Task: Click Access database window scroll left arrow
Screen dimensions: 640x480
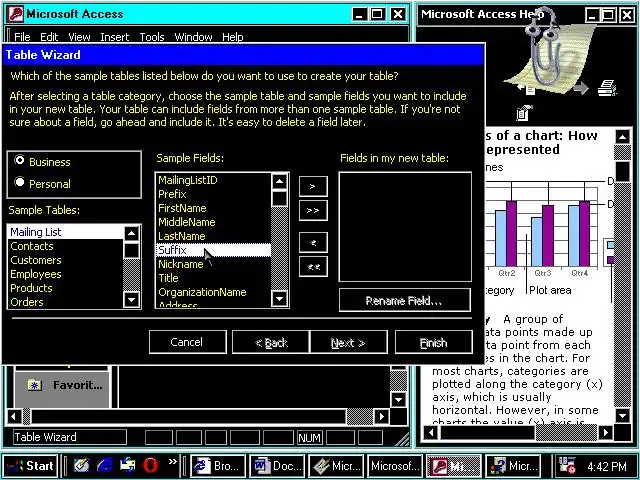Action: [x=14, y=416]
